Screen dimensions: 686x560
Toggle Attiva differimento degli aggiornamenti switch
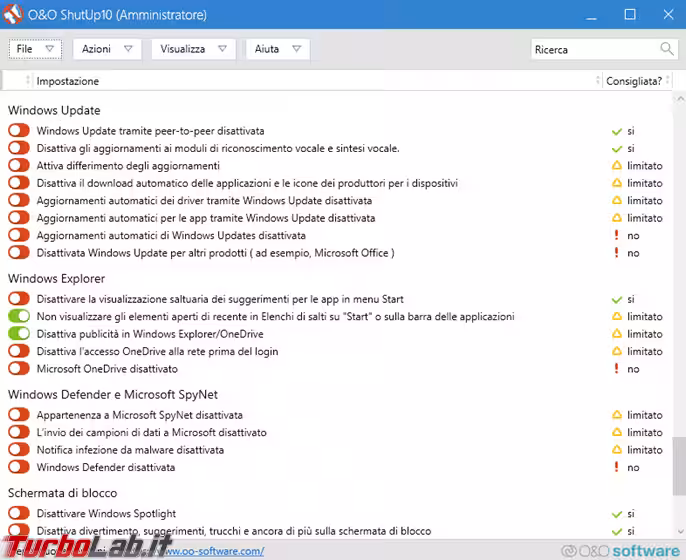tap(19, 165)
